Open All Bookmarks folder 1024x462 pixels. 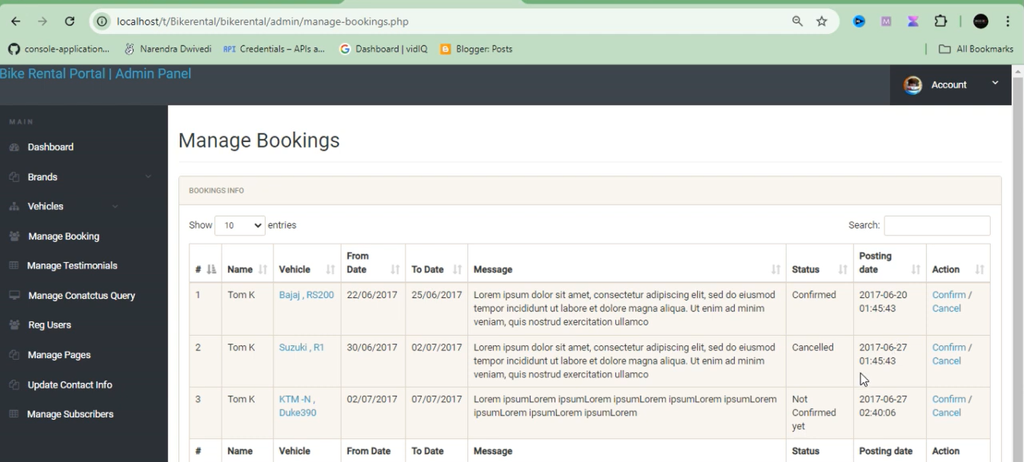pyautogui.click(x=976, y=49)
